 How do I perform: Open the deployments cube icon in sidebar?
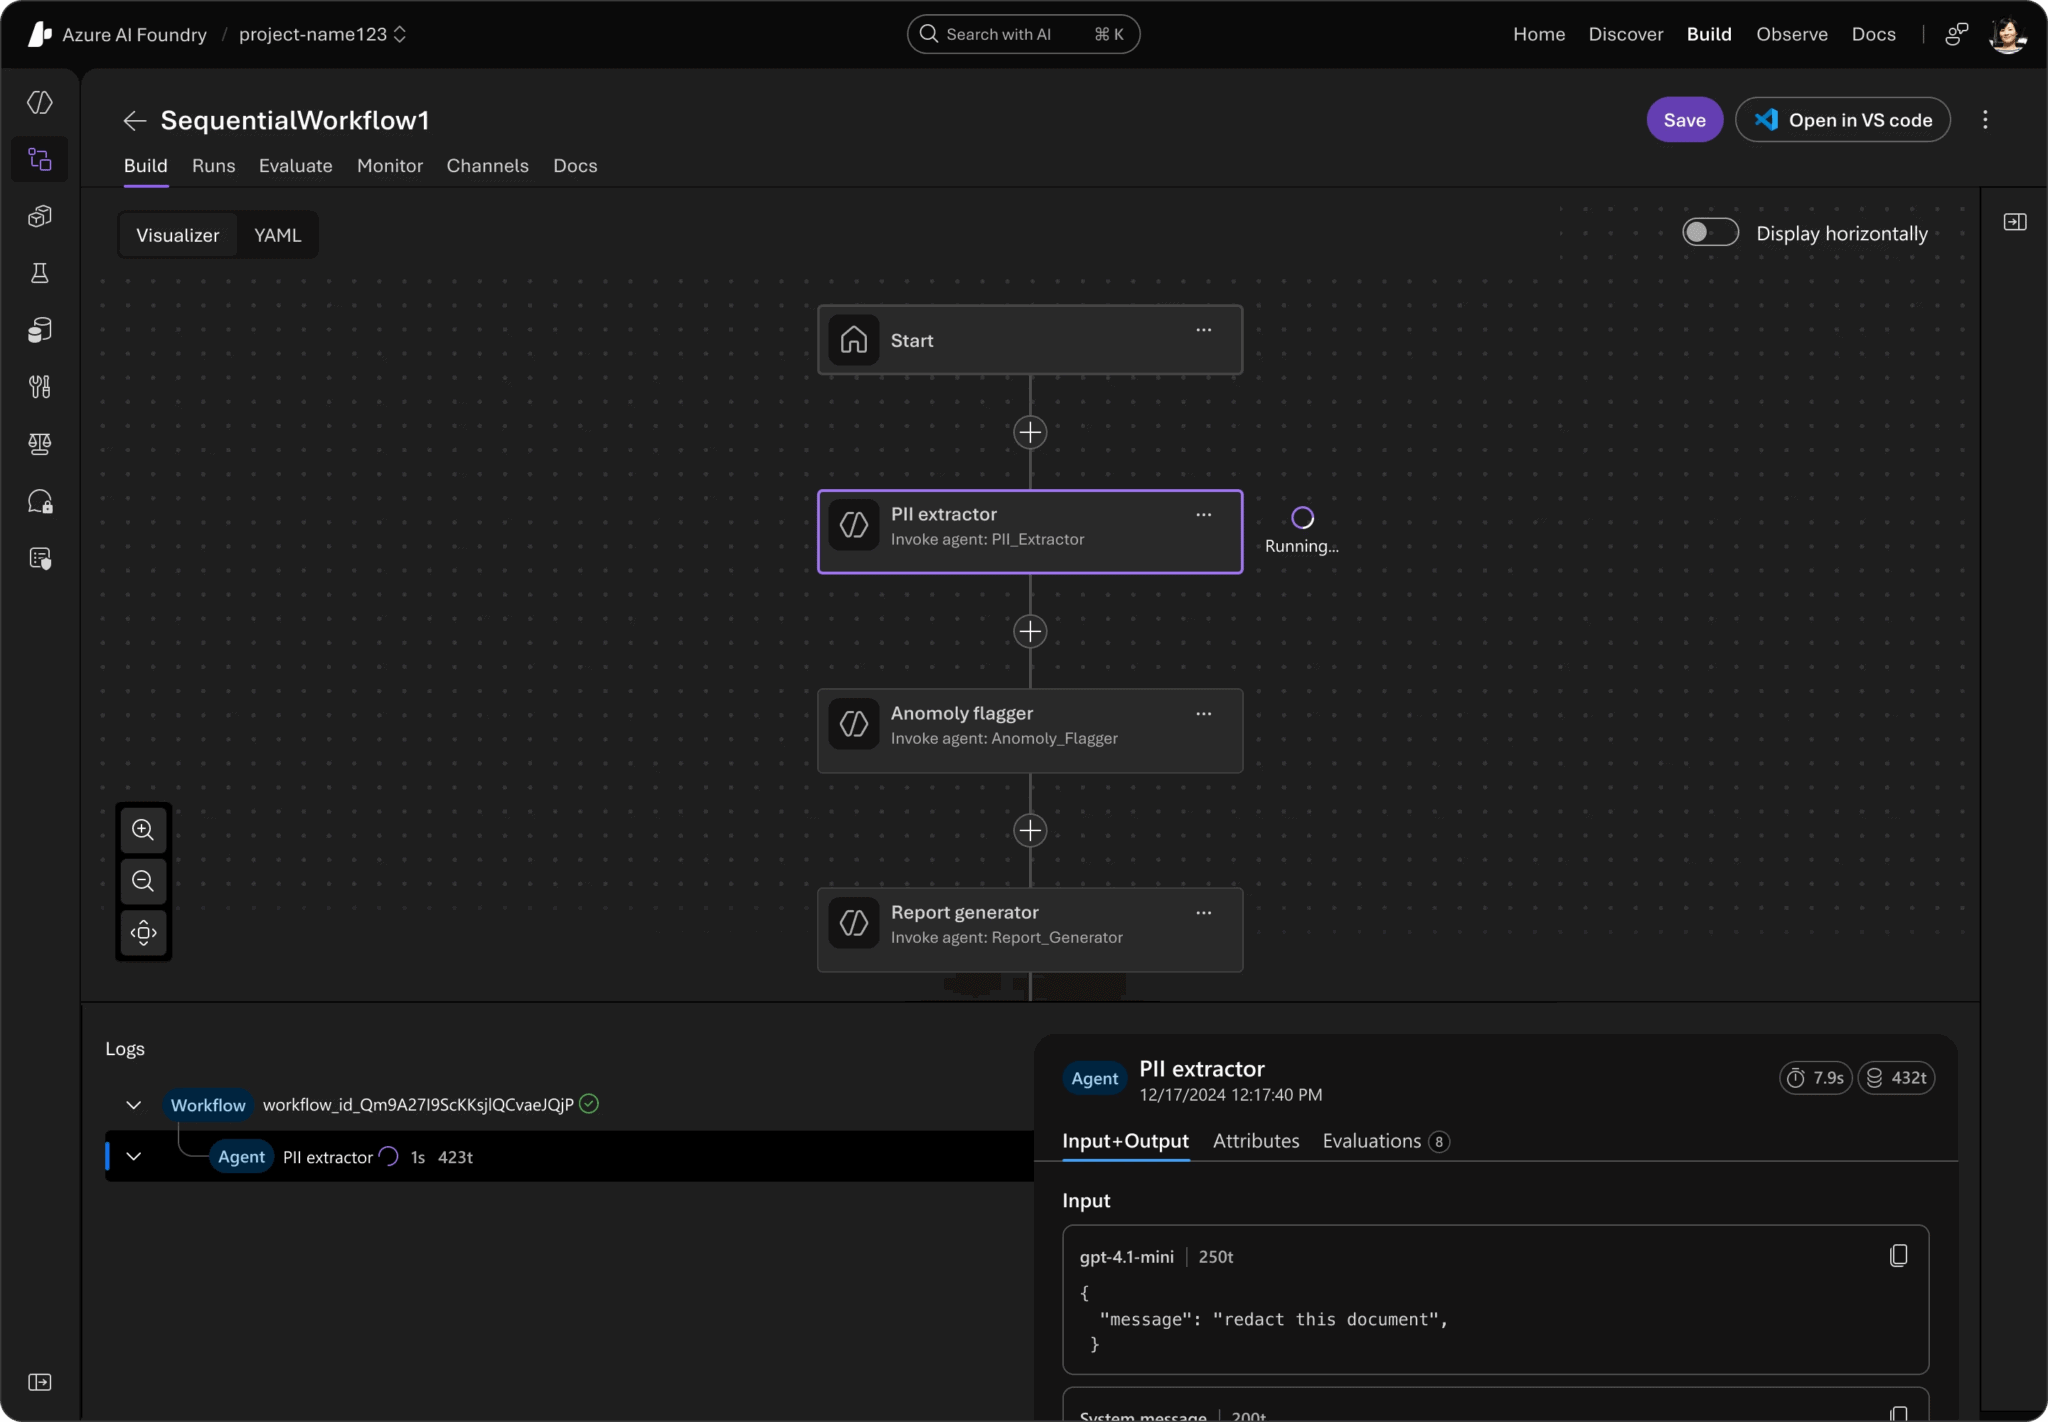point(40,216)
